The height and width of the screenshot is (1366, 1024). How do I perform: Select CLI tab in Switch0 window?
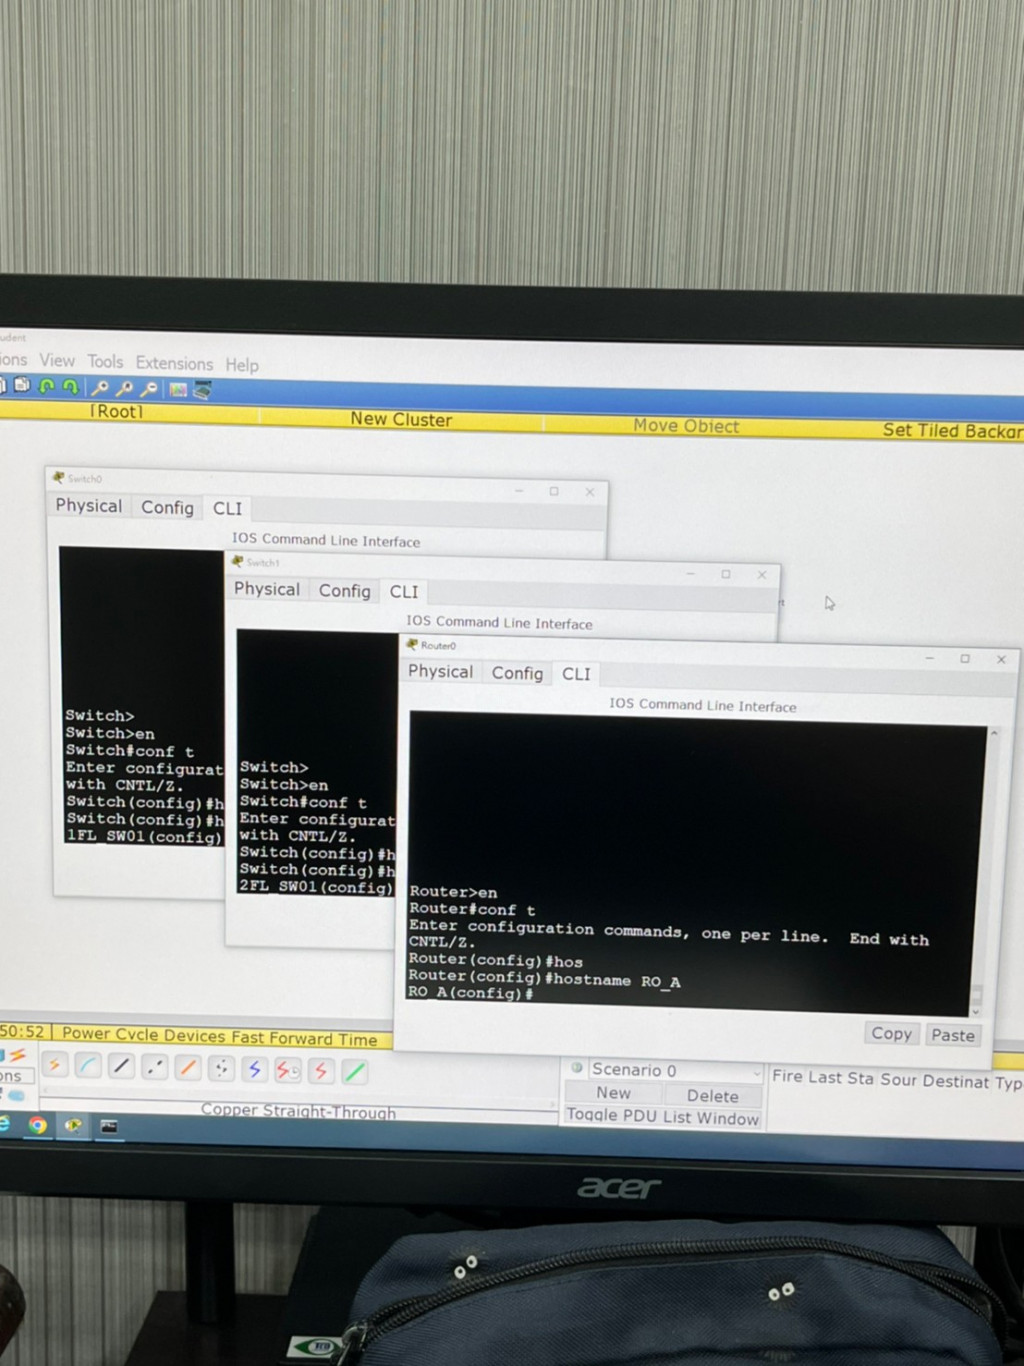(x=227, y=508)
